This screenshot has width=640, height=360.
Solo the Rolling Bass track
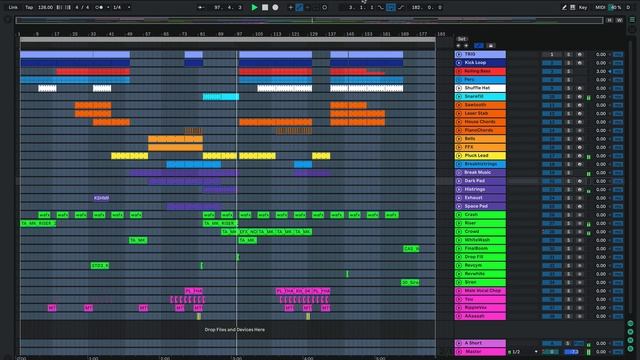tap(569, 71)
